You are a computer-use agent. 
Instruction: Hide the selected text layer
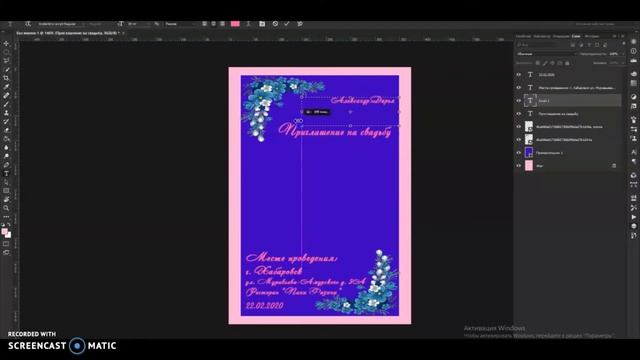click(x=519, y=100)
